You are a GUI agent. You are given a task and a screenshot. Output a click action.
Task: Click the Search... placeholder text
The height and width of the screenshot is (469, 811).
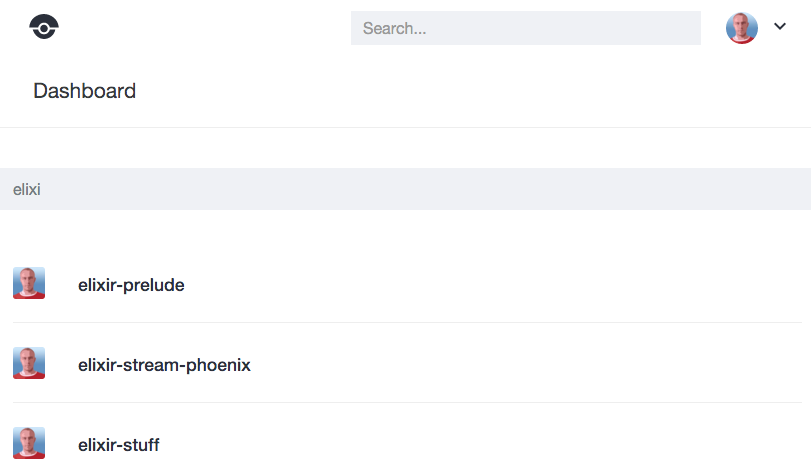tap(394, 28)
